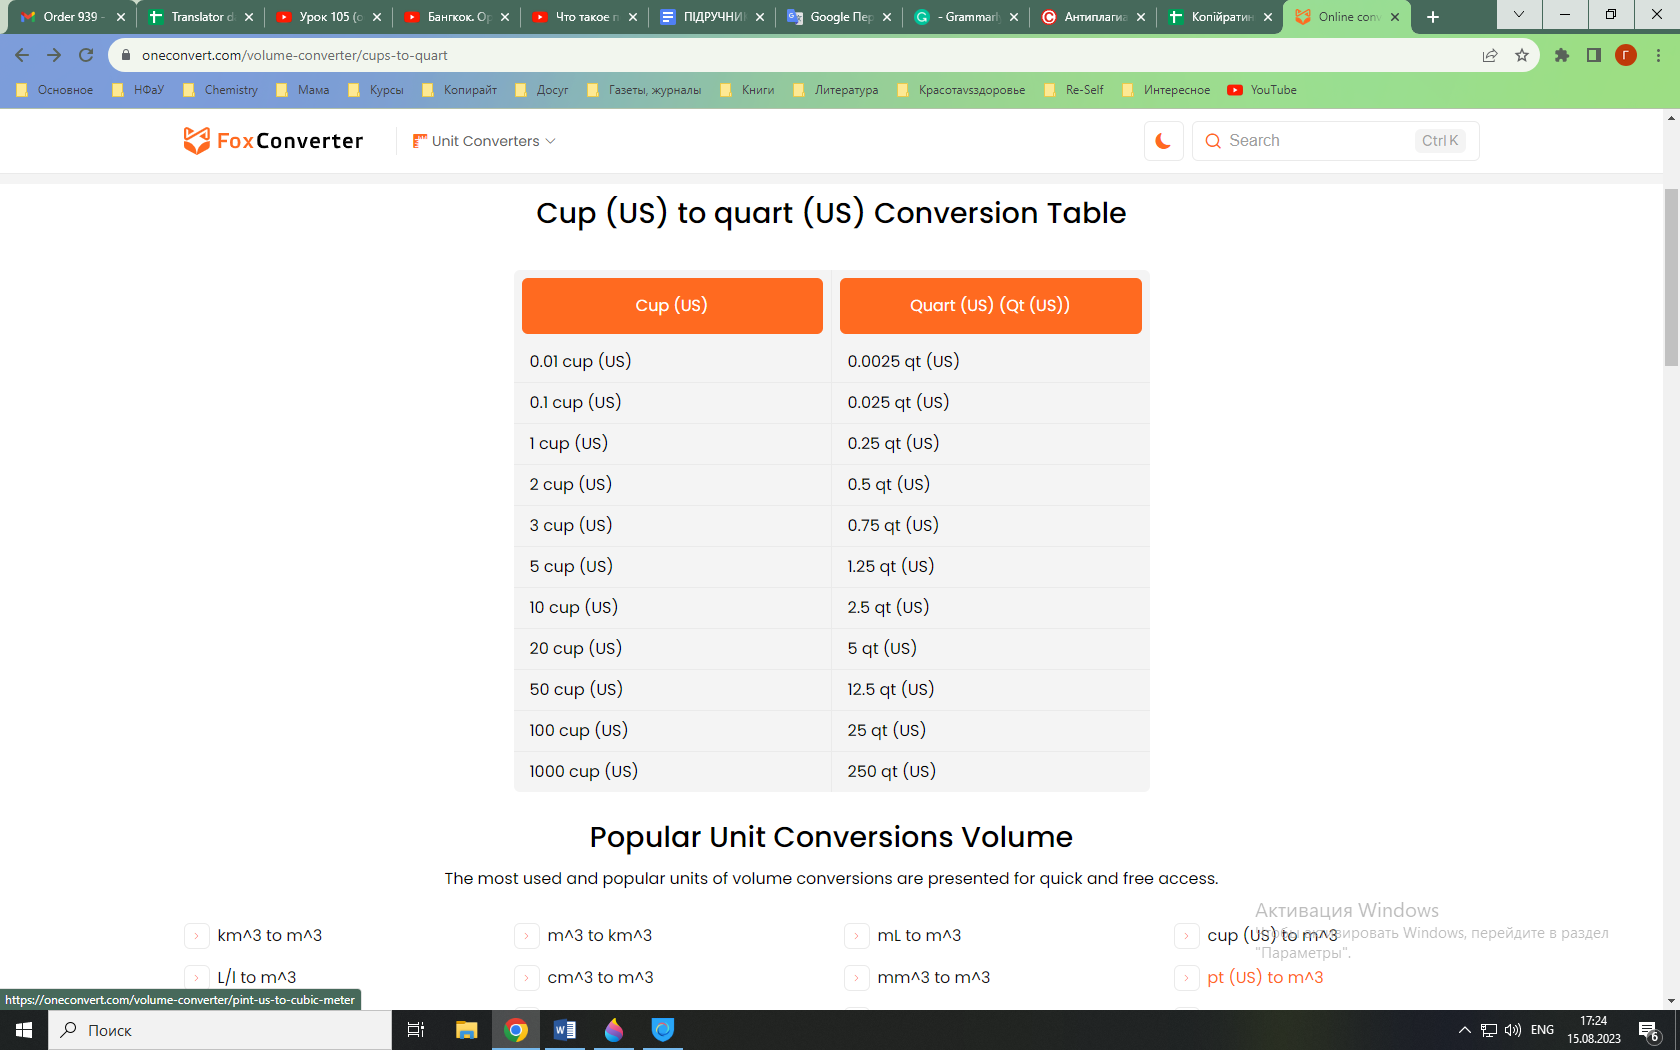Bookmark this page with the star icon
The height and width of the screenshot is (1050, 1680).
(1522, 55)
